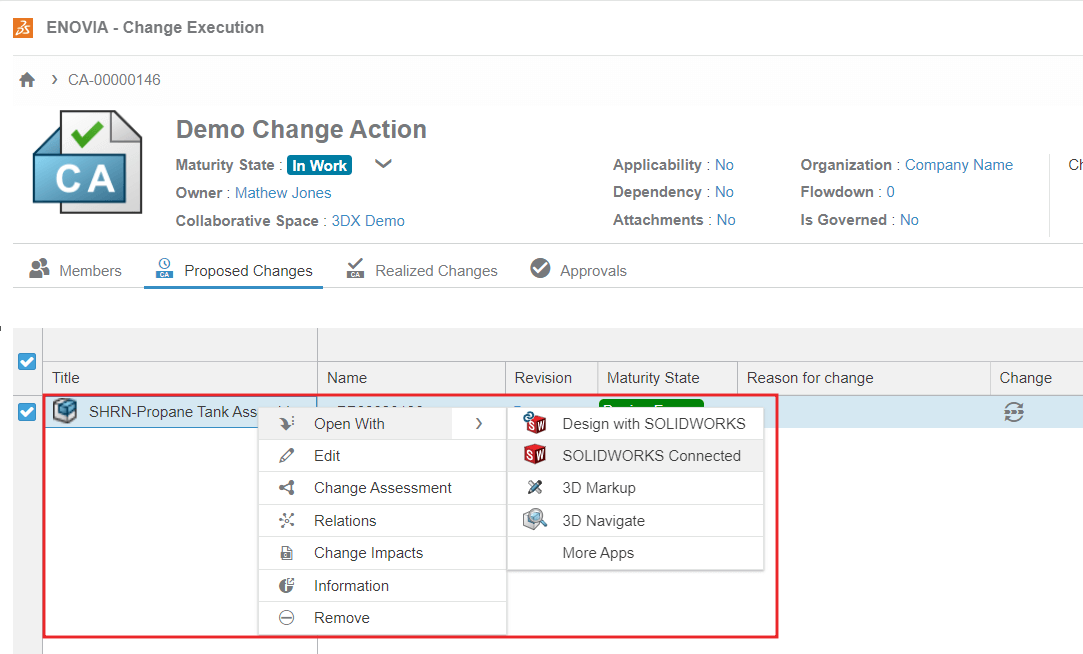Image resolution: width=1083 pixels, height=654 pixels.
Task: Click the Members tab people icon
Action: pyautogui.click(x=39, y=269)
